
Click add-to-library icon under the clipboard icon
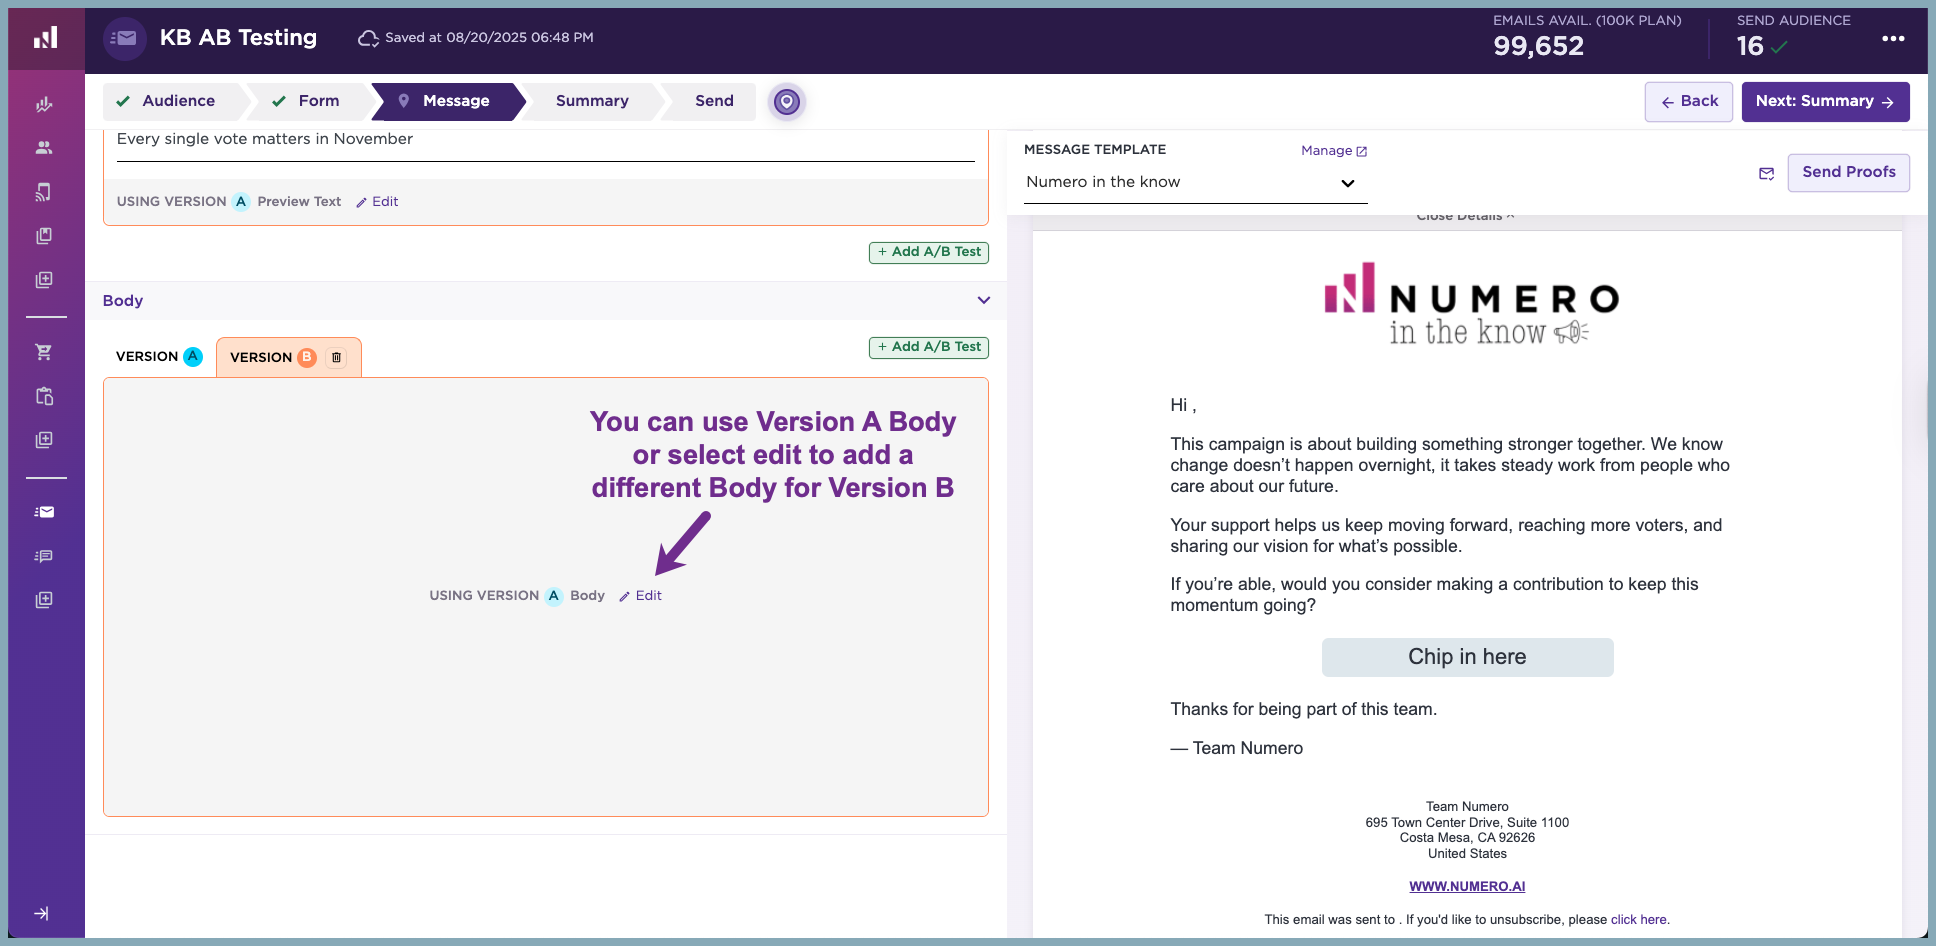[44, 440]
